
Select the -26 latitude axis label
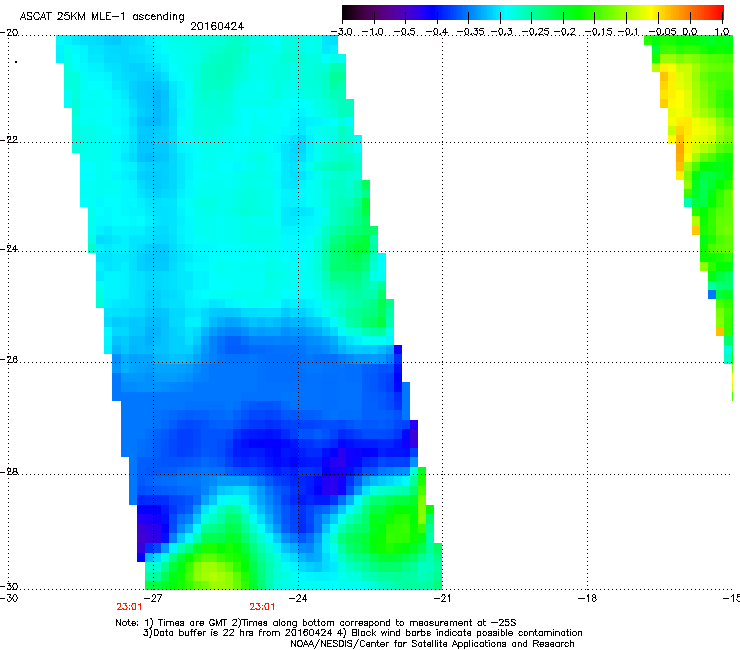(x=9, y=360)
